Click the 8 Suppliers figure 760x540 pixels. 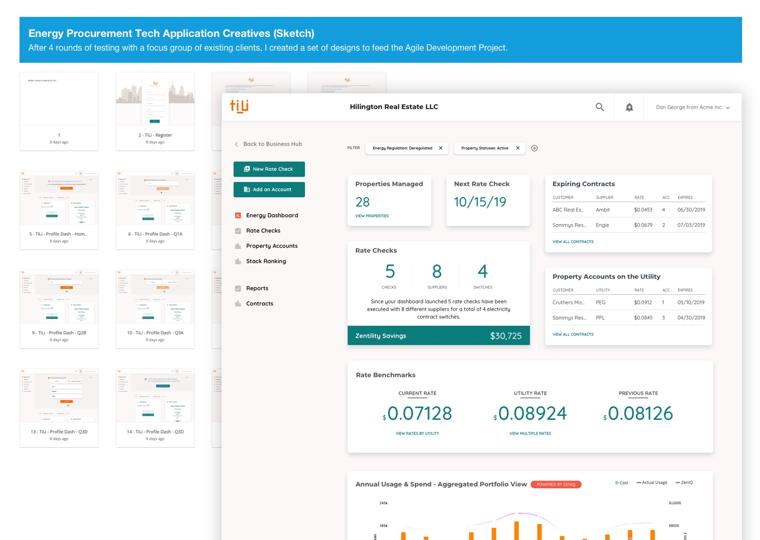pyautogui.click(x=437, y=271)
